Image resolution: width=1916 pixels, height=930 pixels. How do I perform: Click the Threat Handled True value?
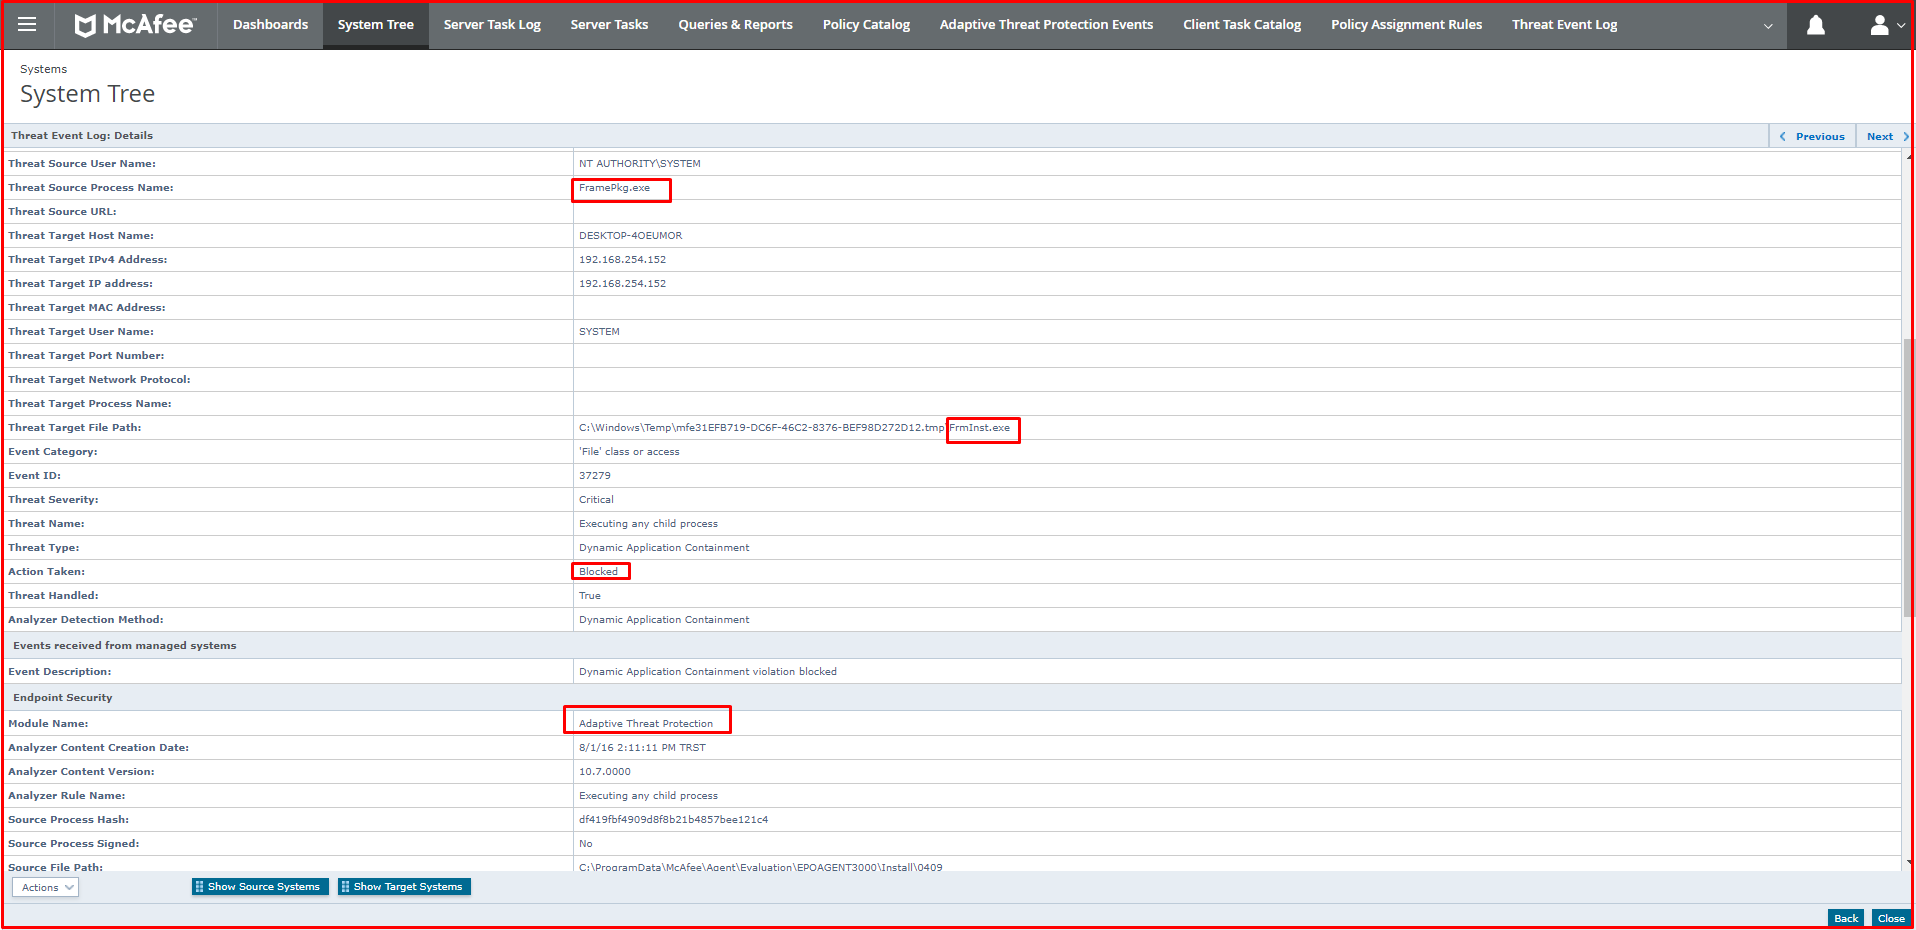click(590, 596)
